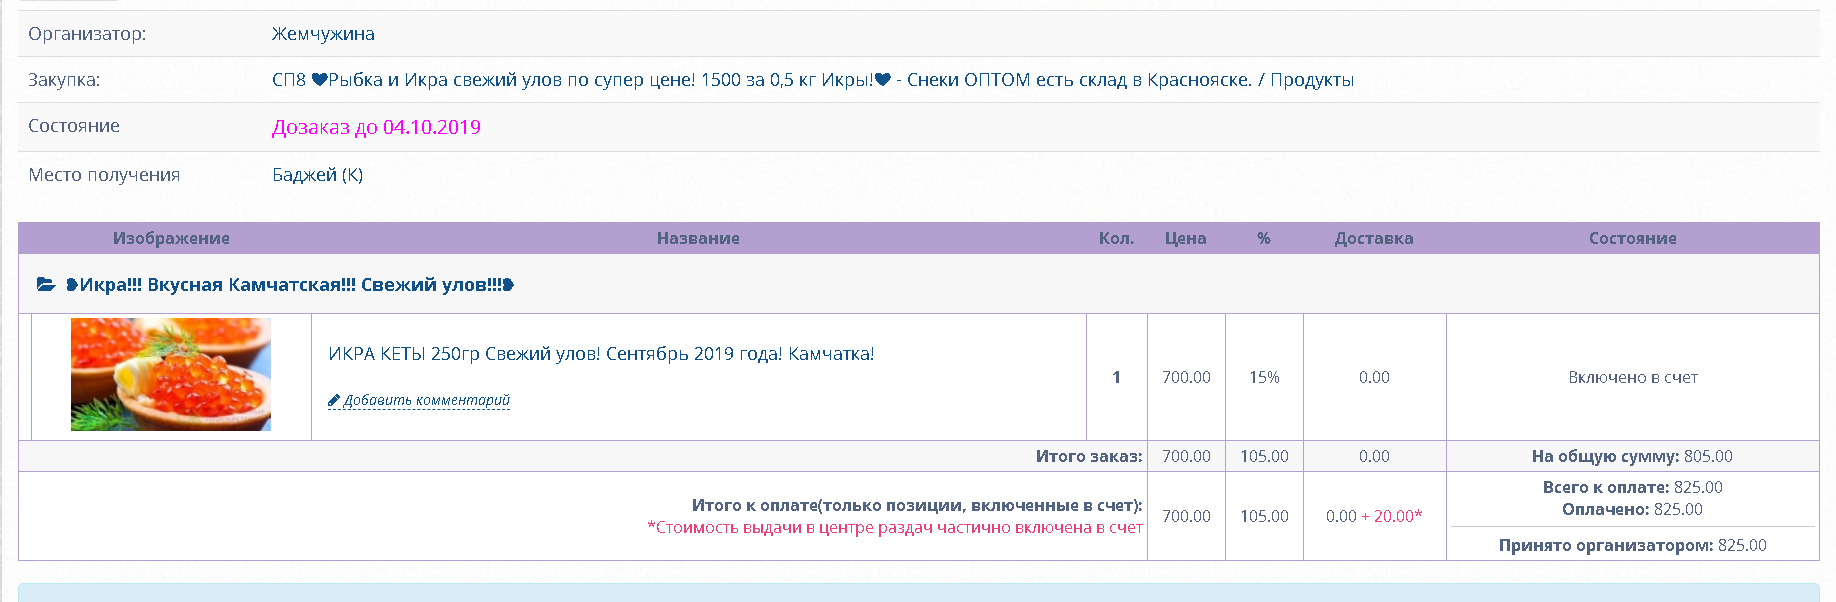This screenshot has width=1836, height=602.
Task: Click the Цена column header
Action: coord(1185,238)
